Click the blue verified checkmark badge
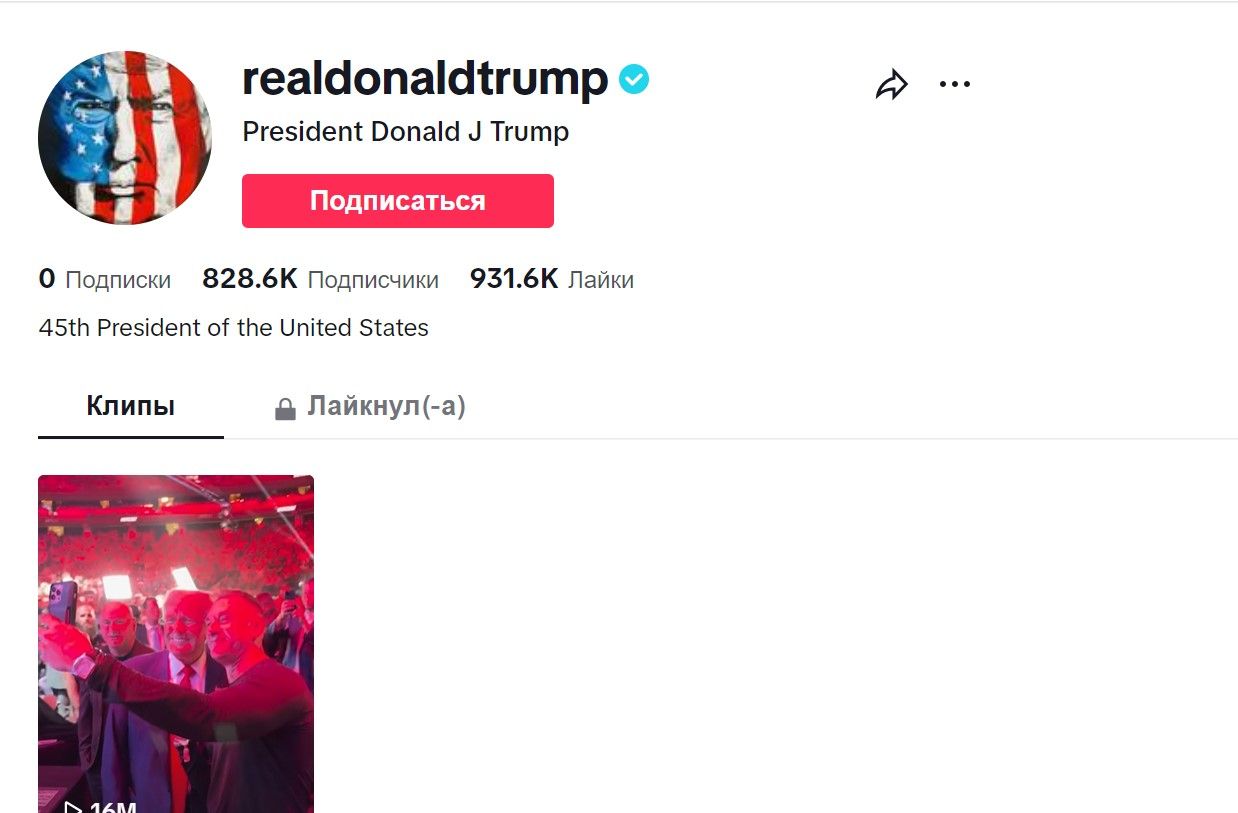Viewport: 1238px width, 813px height. (634, 79)
